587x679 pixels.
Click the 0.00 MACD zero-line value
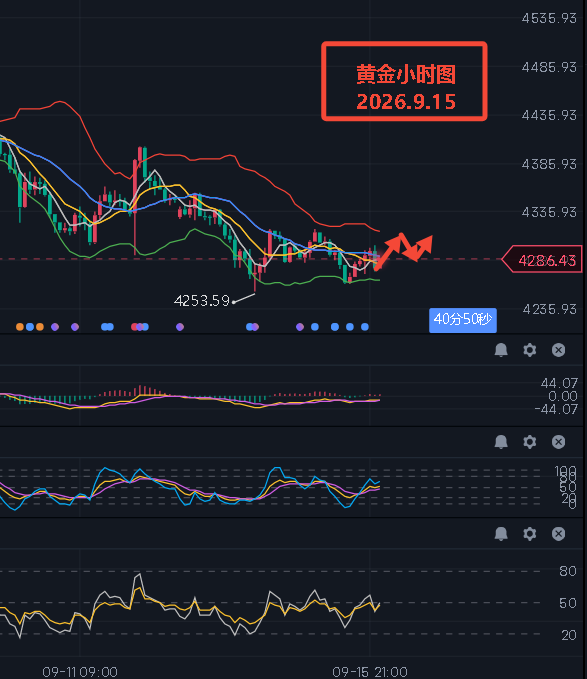click(563, 396)
